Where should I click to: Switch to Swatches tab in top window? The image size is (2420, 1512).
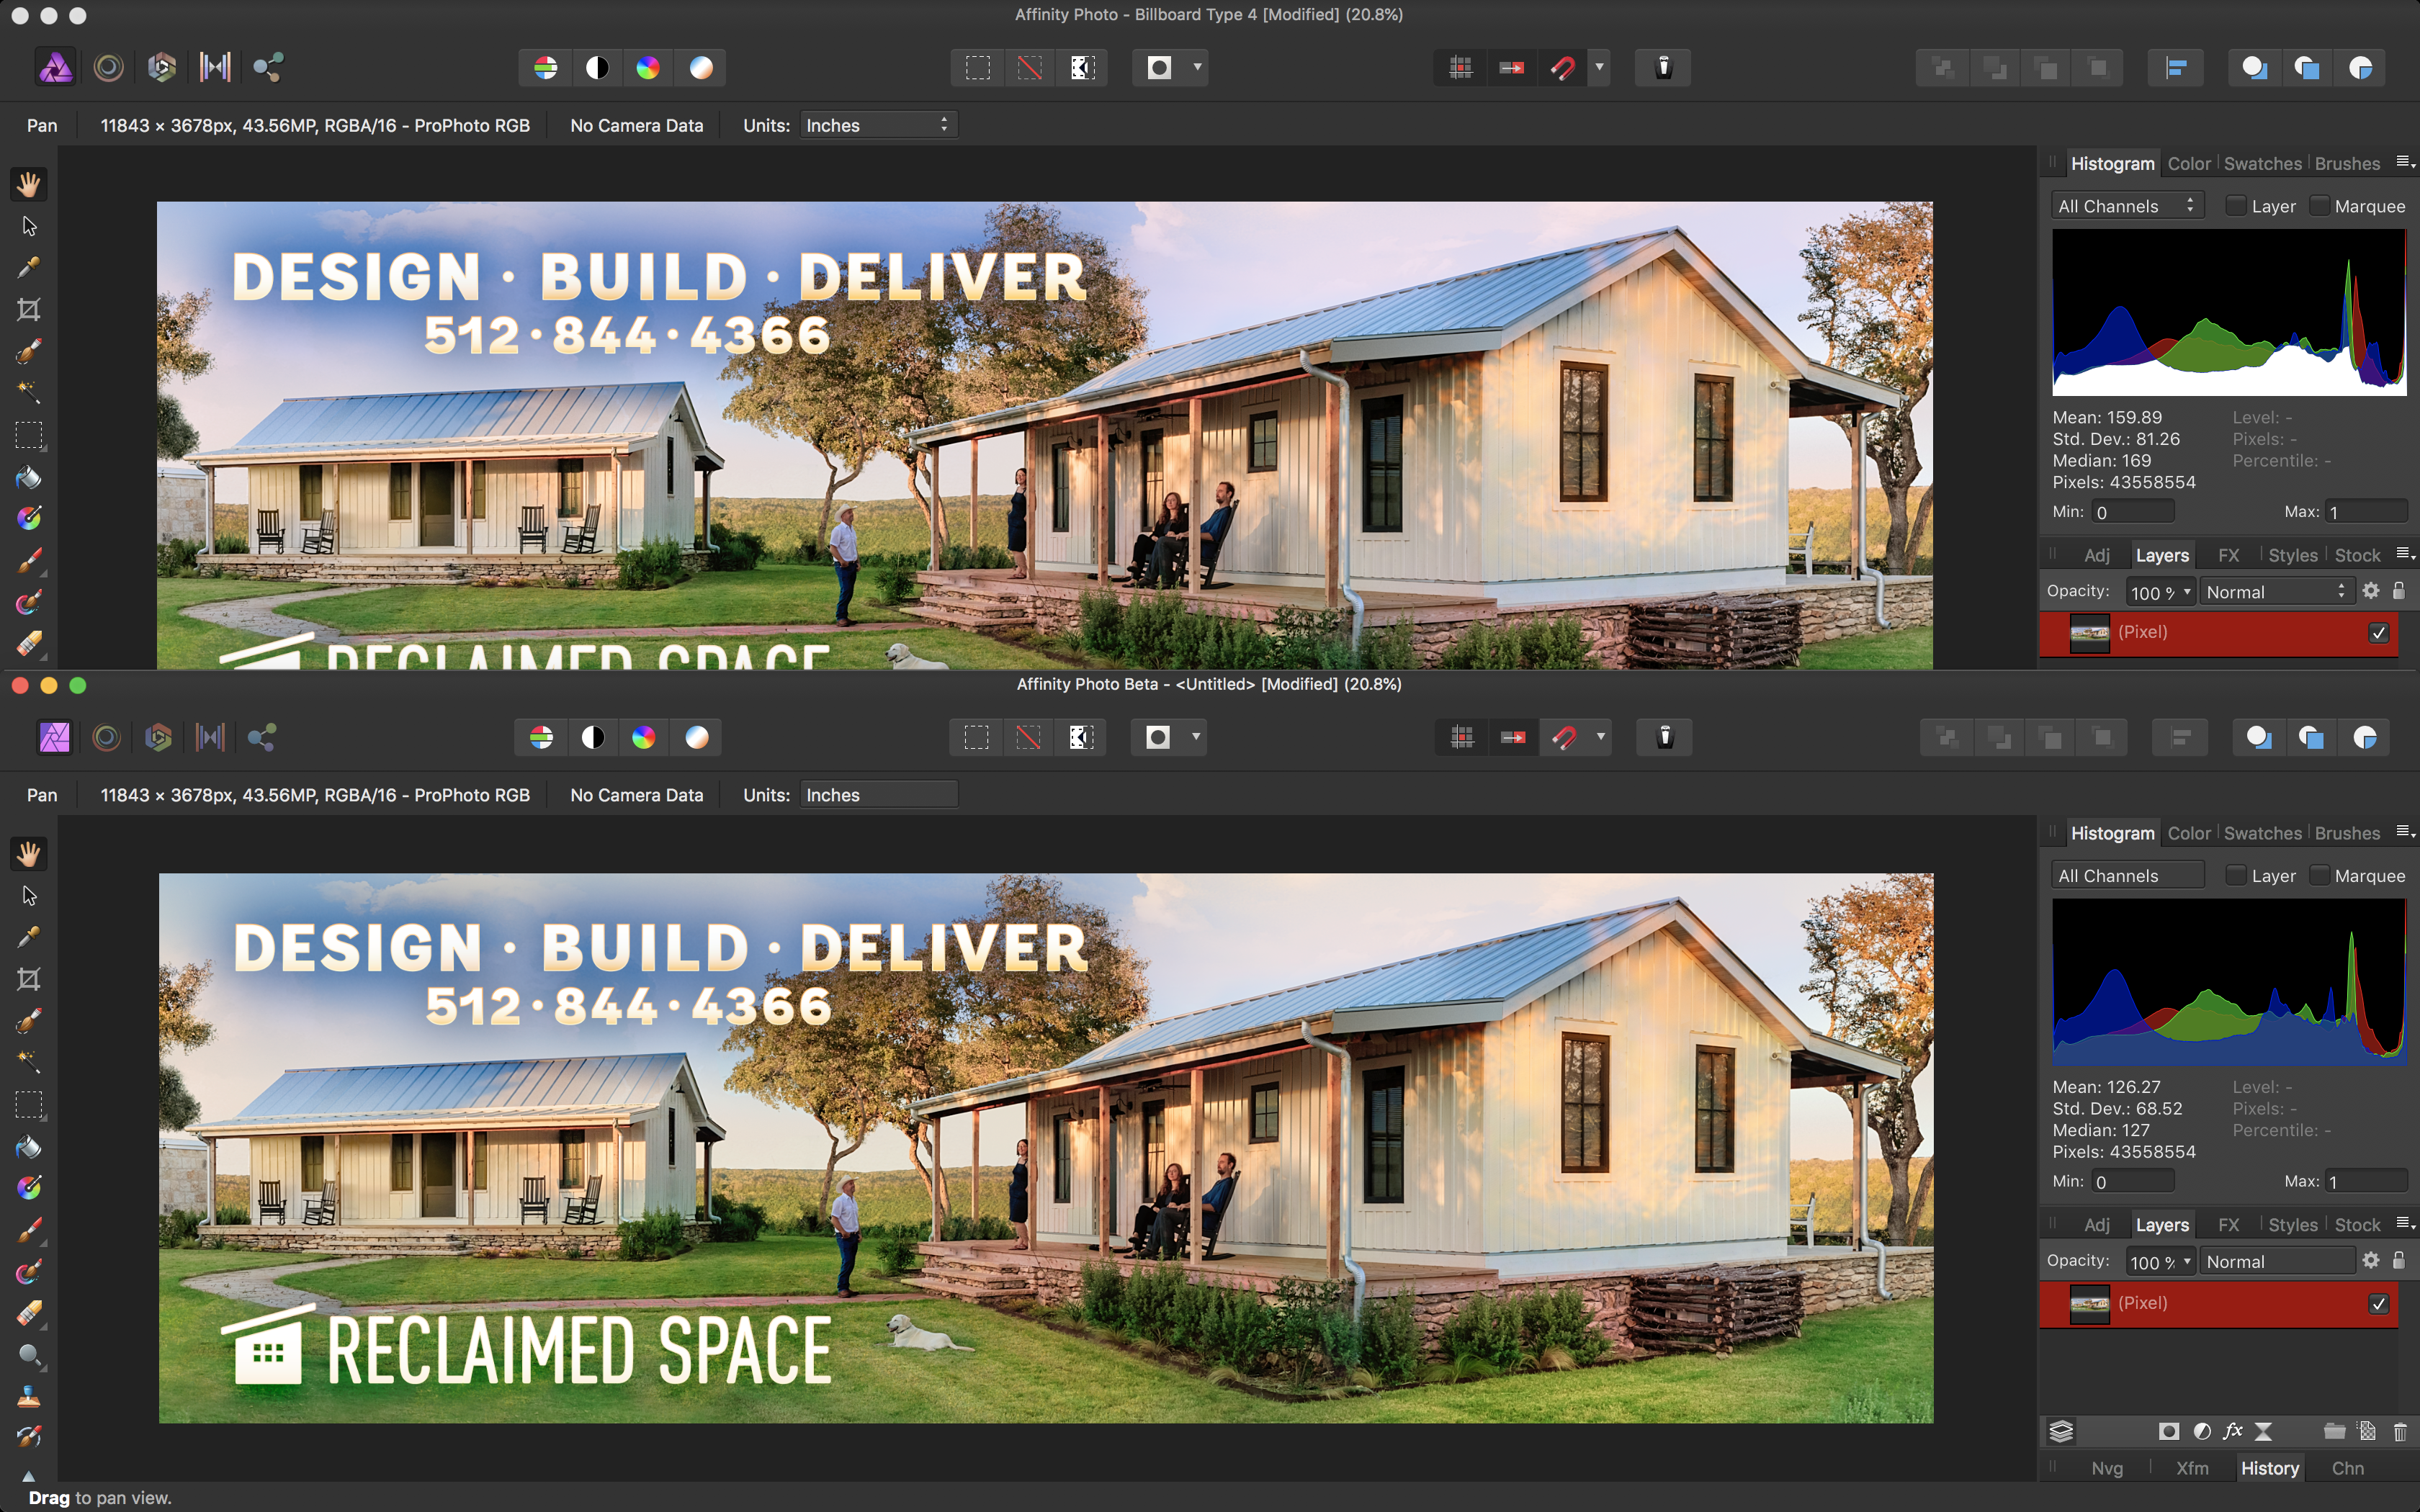click(x=2262, y=164)
